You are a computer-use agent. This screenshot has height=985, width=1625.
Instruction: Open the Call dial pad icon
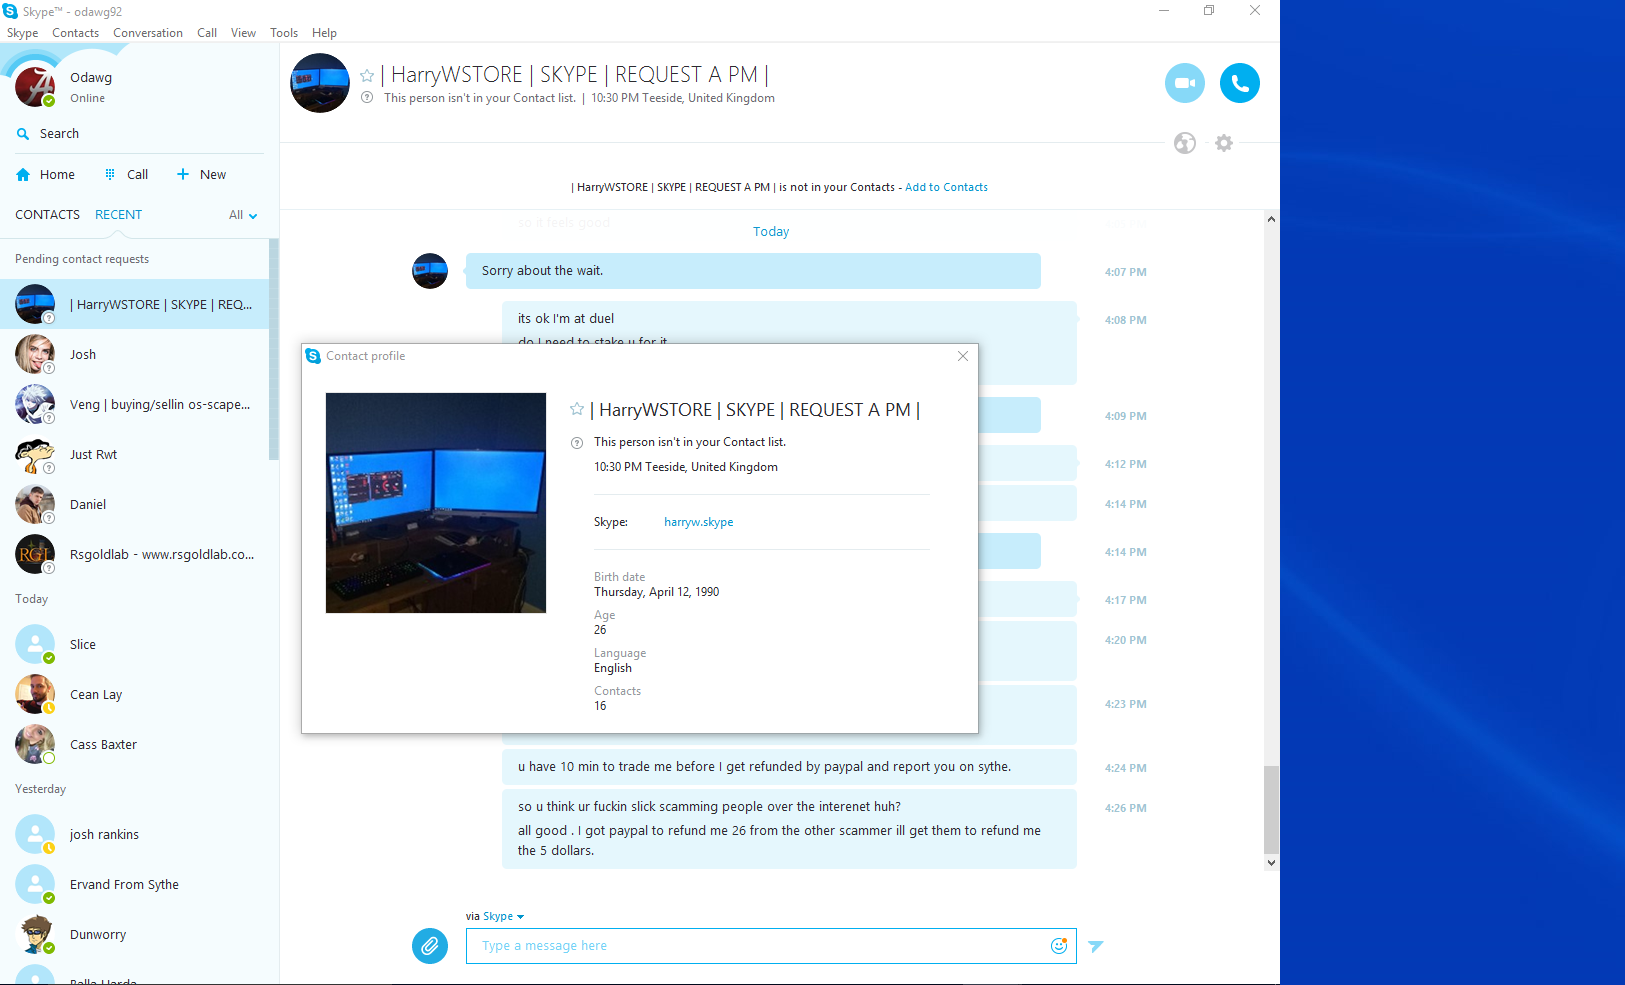pos(110,174)
